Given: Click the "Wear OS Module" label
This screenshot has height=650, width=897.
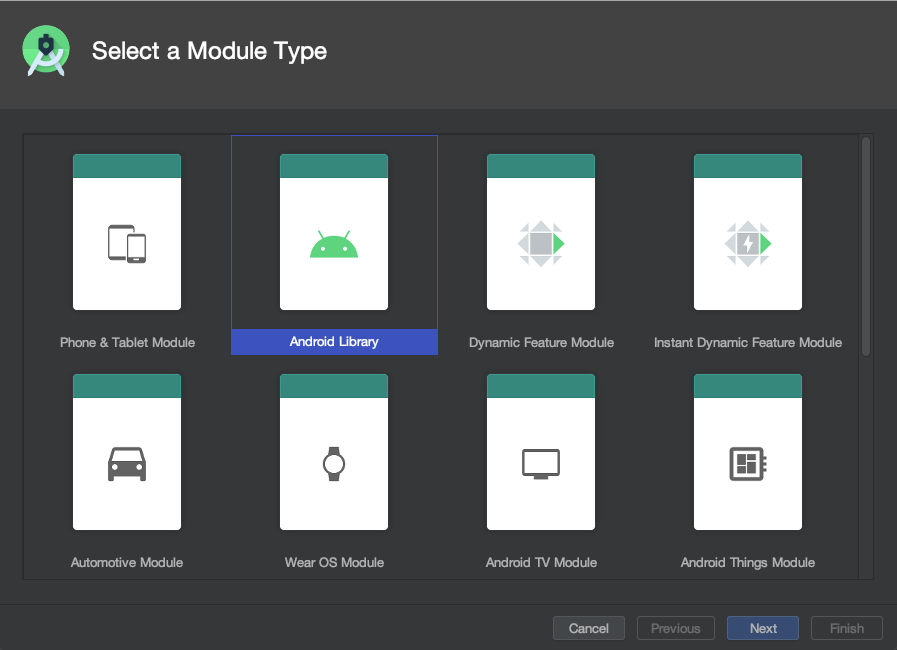Looking at the screenshot, I should pos(334,562).
